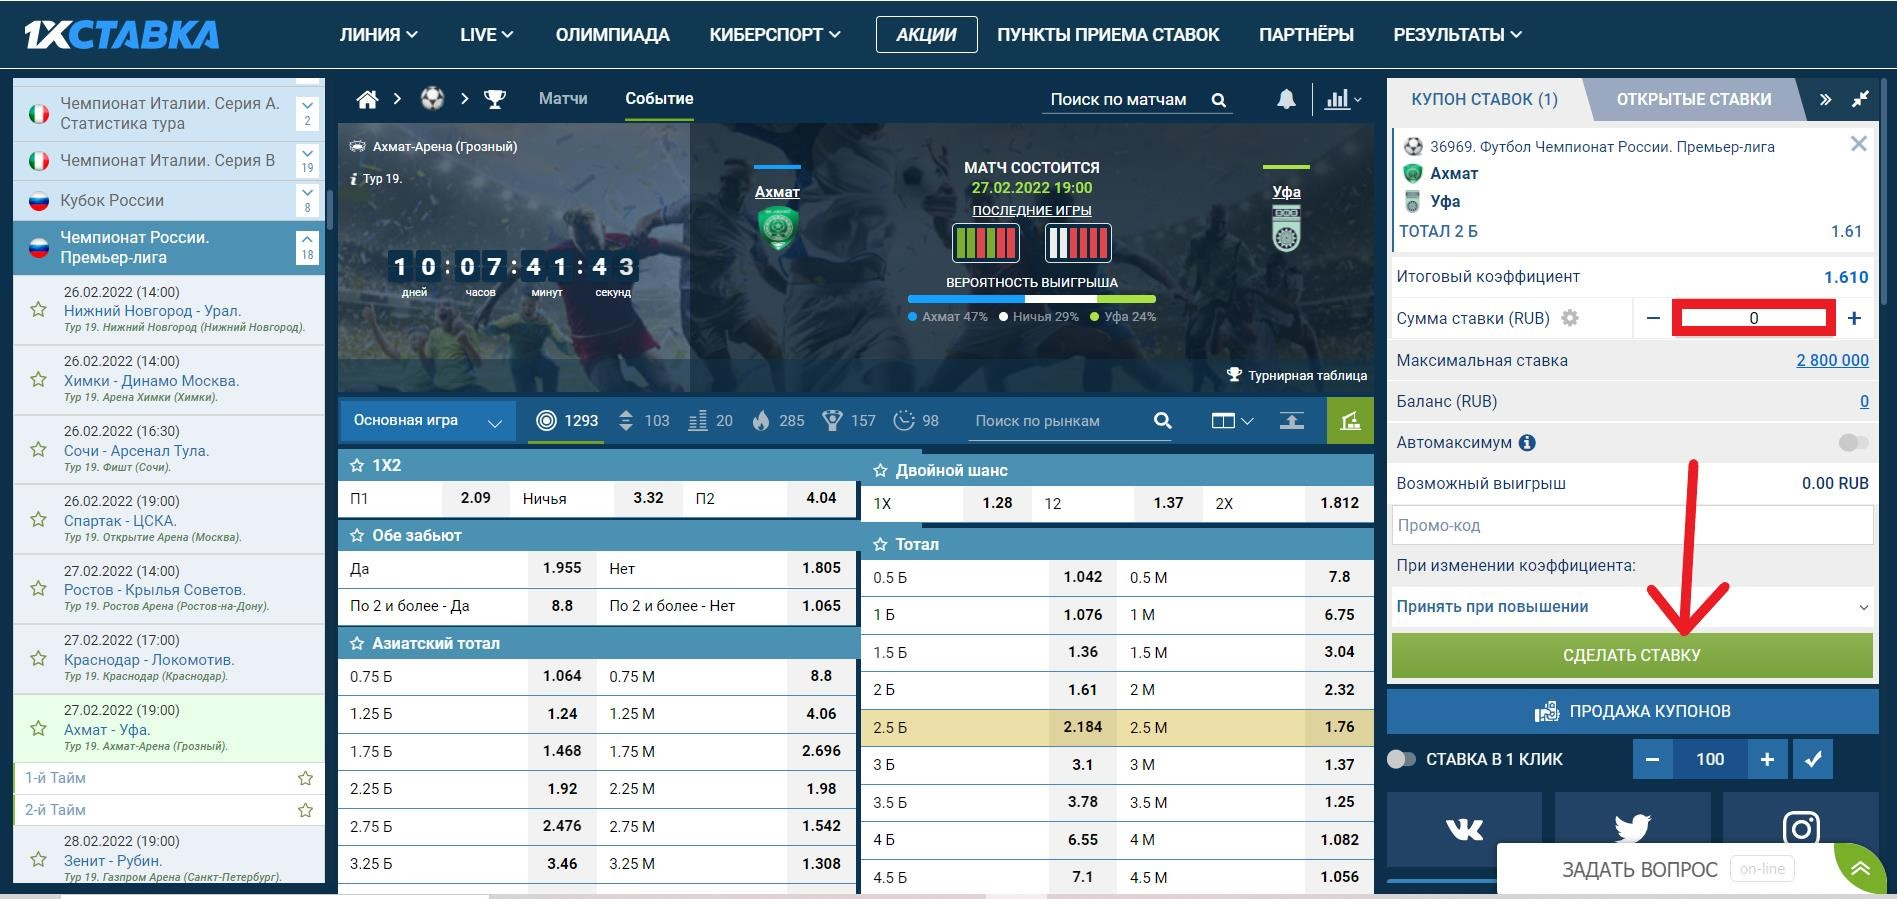Open the LIVE dropdown menu
The width and height of the screenshot is (1897, 899).
pos(487,34)
